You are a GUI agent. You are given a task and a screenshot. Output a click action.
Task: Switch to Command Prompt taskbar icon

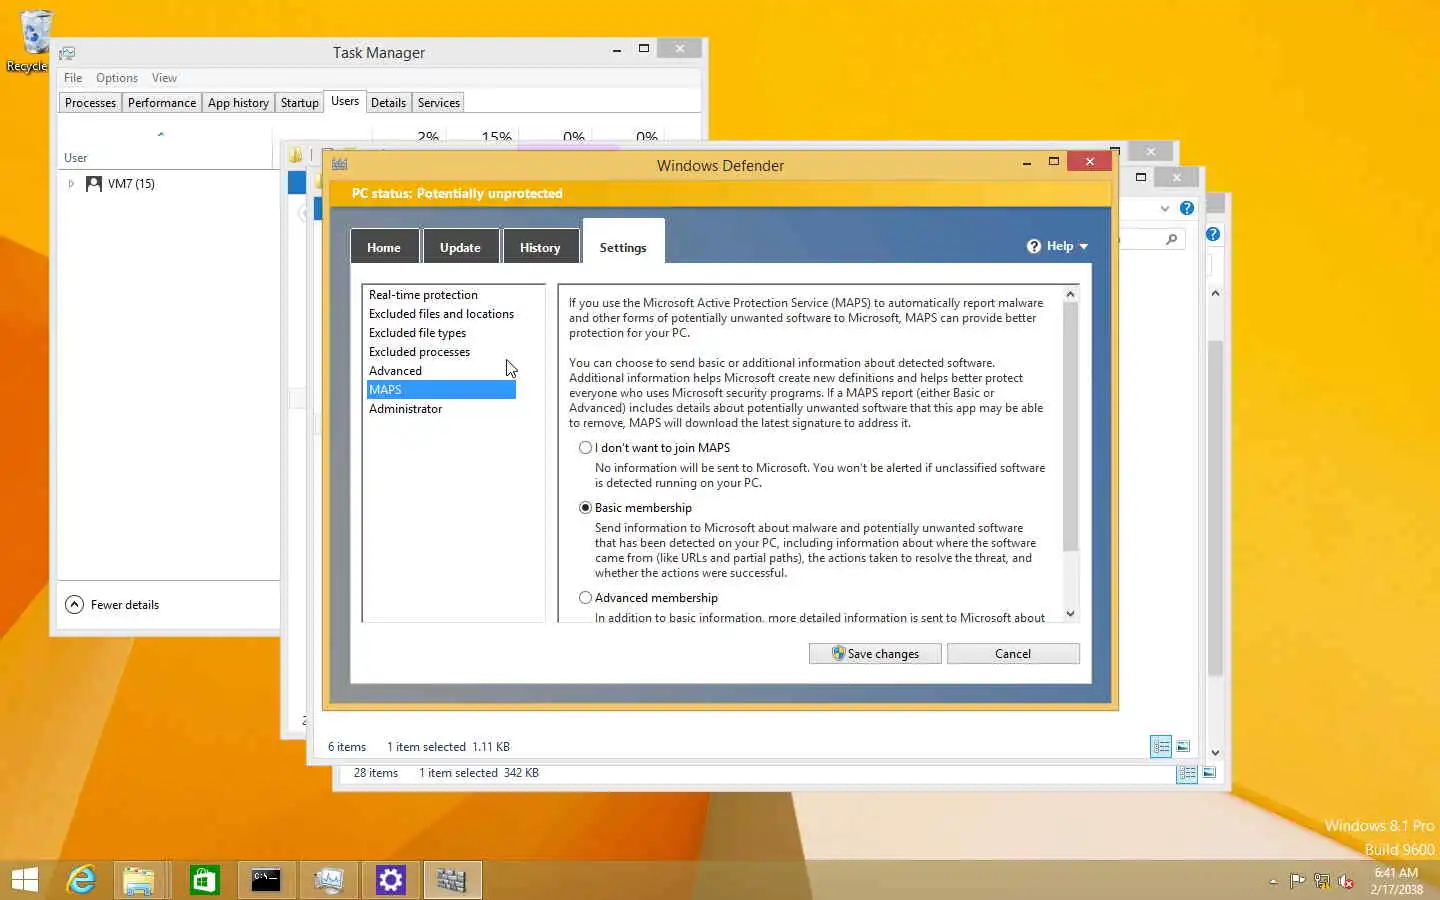(x=266, y=880)
